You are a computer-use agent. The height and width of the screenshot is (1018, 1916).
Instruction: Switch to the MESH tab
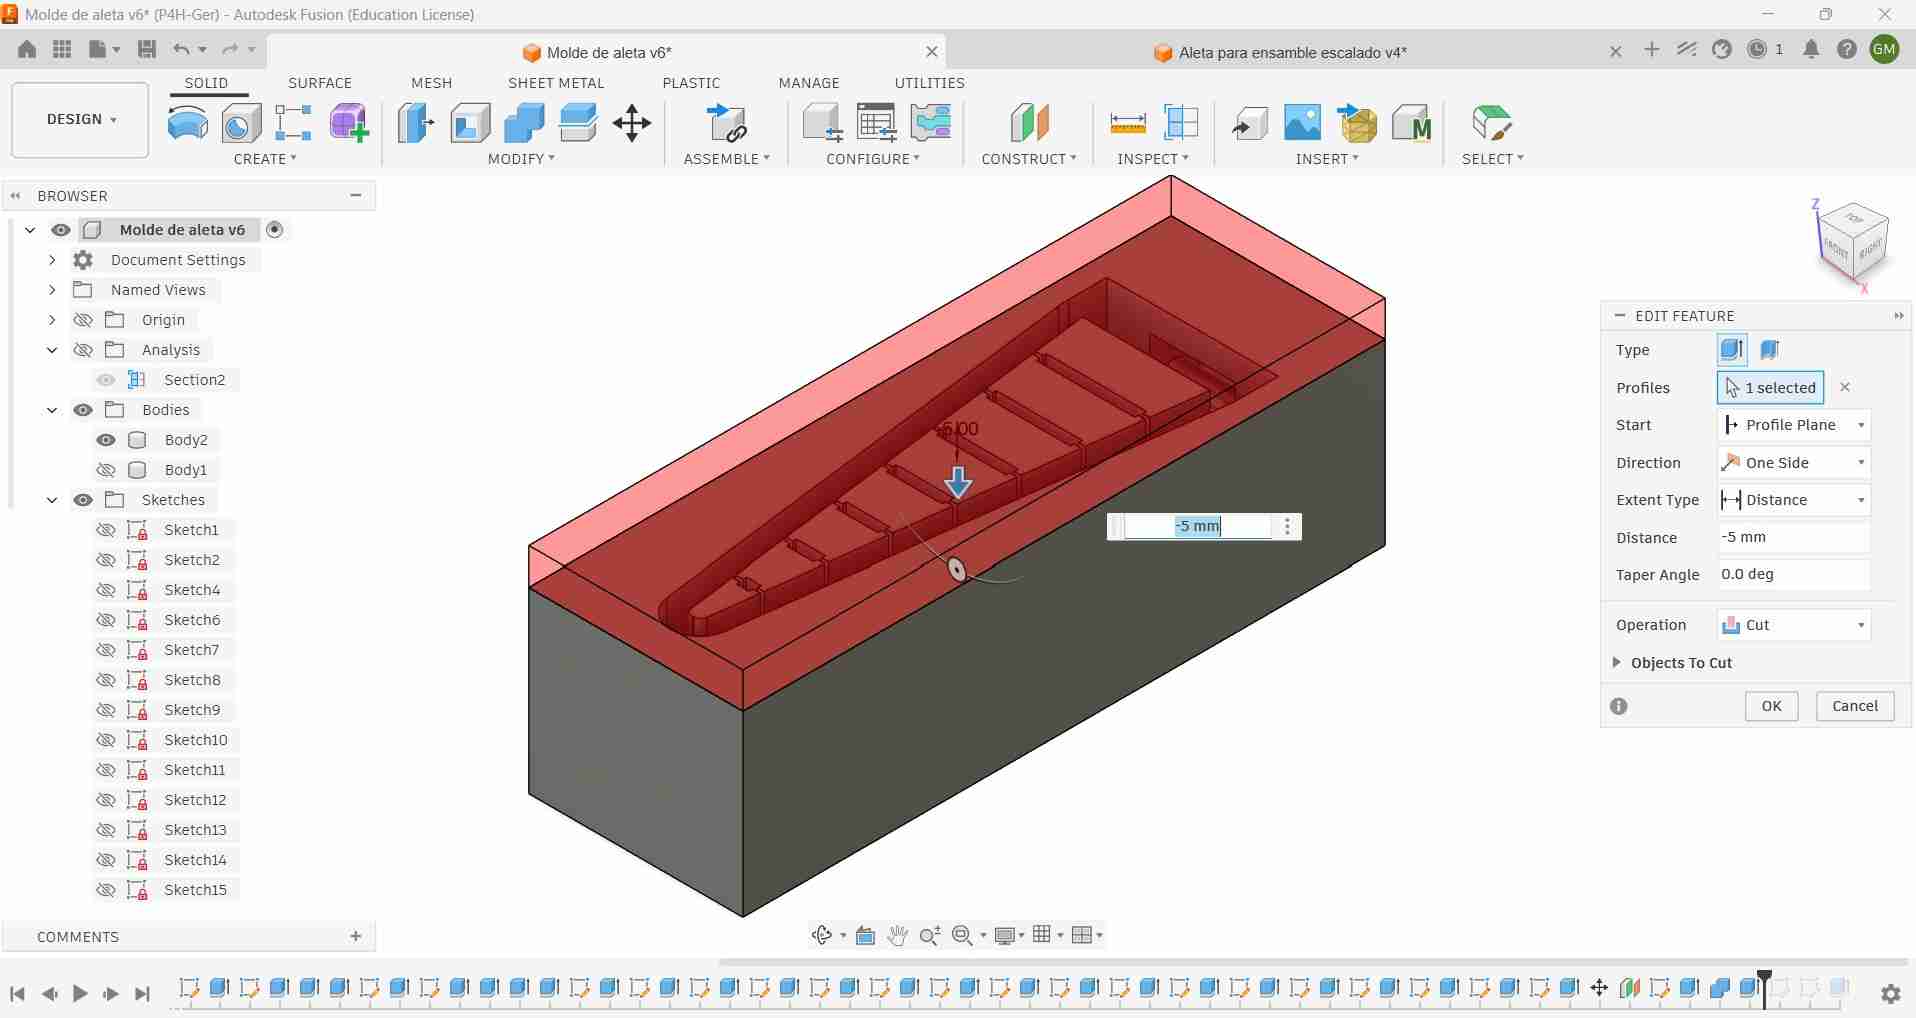pyautogui.click(x=432, y=83)
